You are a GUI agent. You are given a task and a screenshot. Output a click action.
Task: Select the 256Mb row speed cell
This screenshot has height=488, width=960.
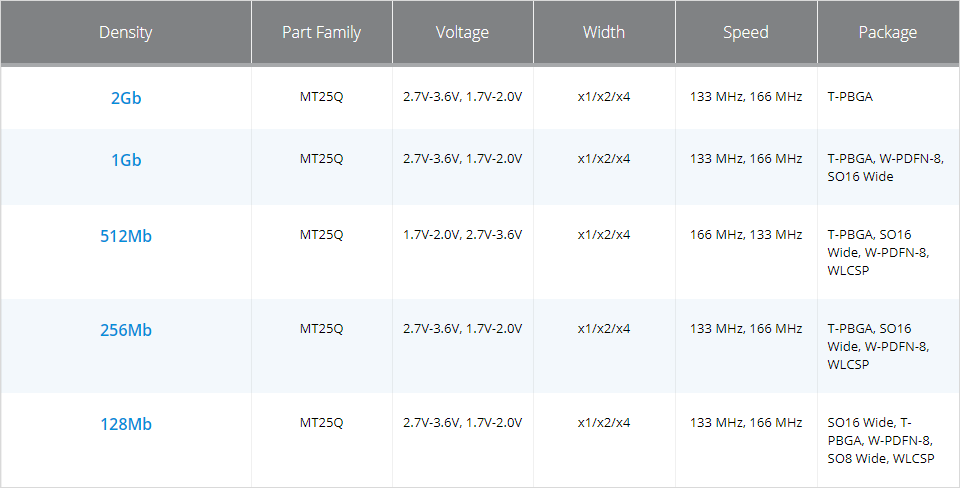pos(746,329)
